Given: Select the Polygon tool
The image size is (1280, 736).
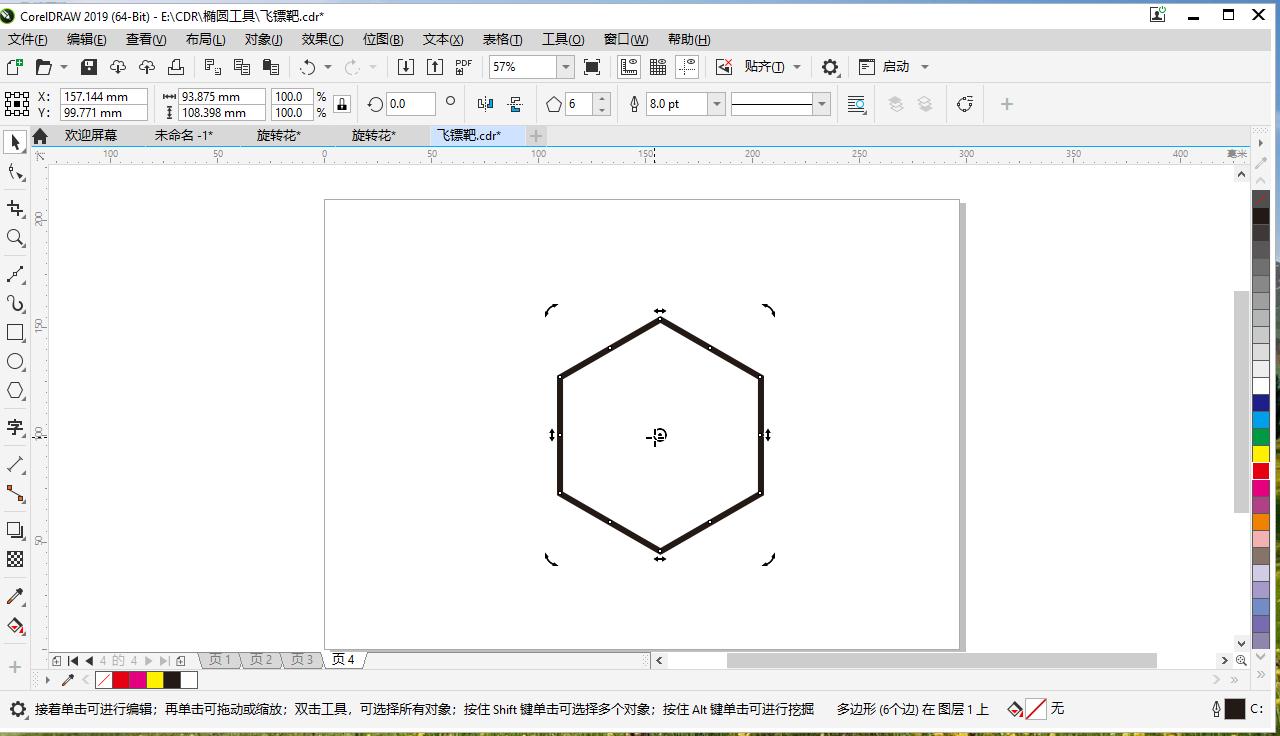Looking at the screenshot, I should coord(14,390).
